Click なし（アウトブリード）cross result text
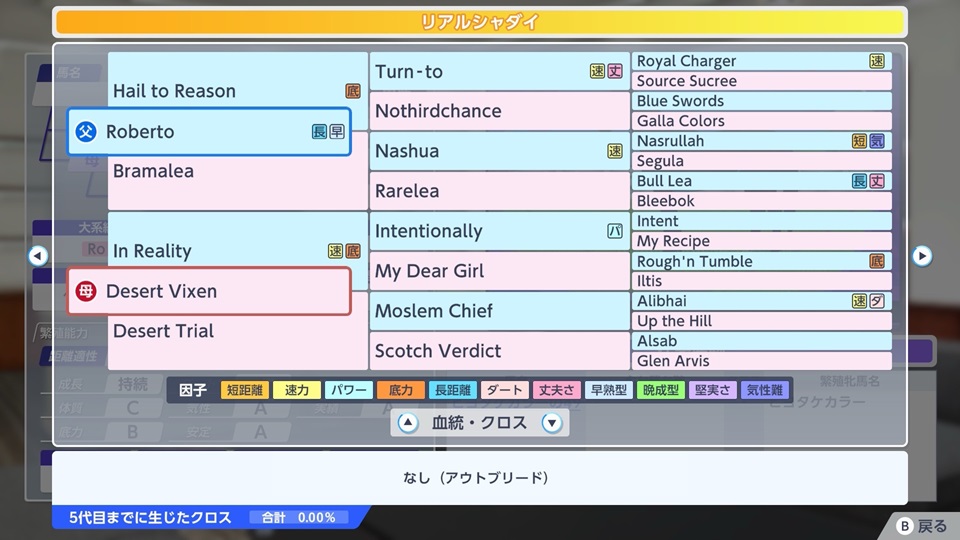The image size is (960, 540). tap(476, 478)
